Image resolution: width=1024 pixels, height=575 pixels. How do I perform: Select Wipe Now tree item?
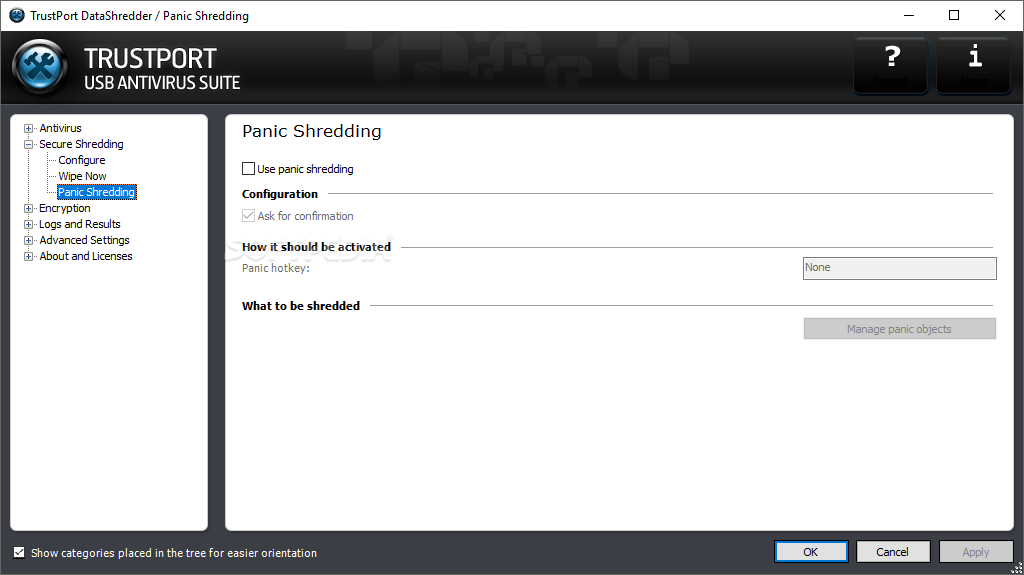coord(82,176)
